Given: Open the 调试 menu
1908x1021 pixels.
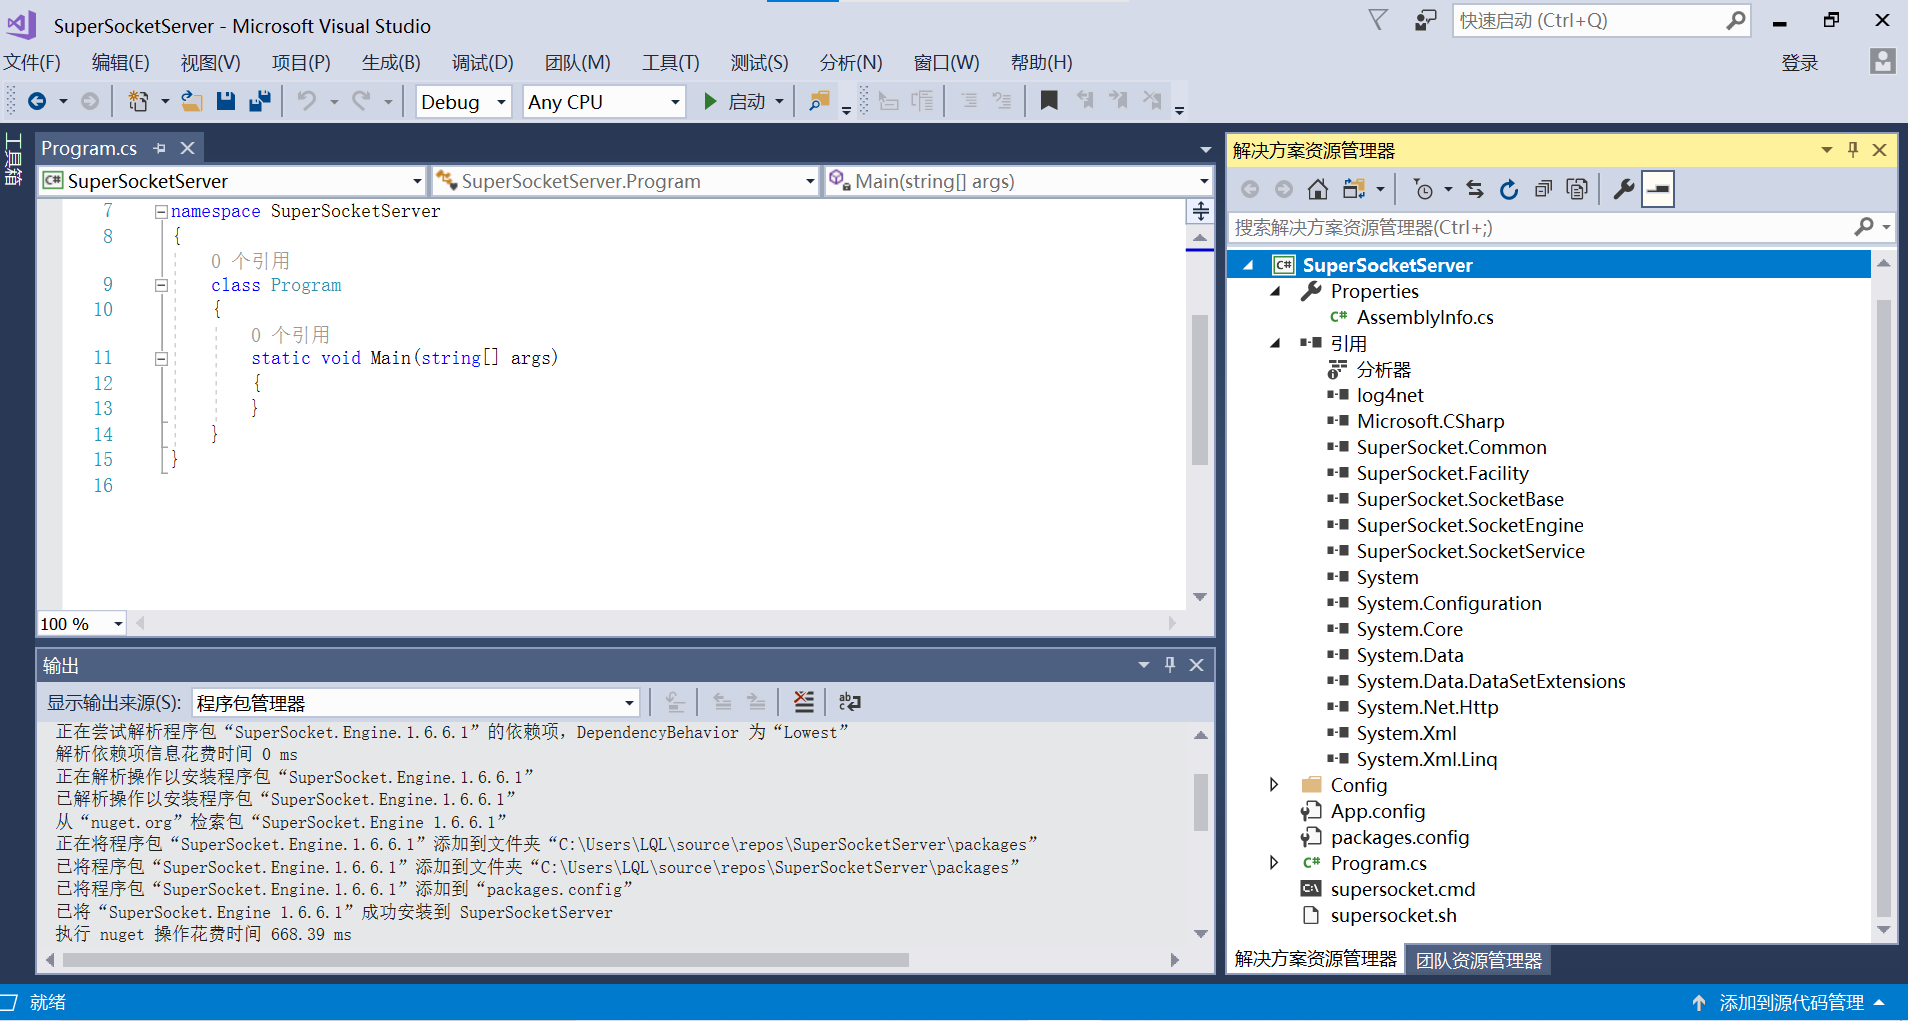Looking at the screenshot, I should point(481,62).
